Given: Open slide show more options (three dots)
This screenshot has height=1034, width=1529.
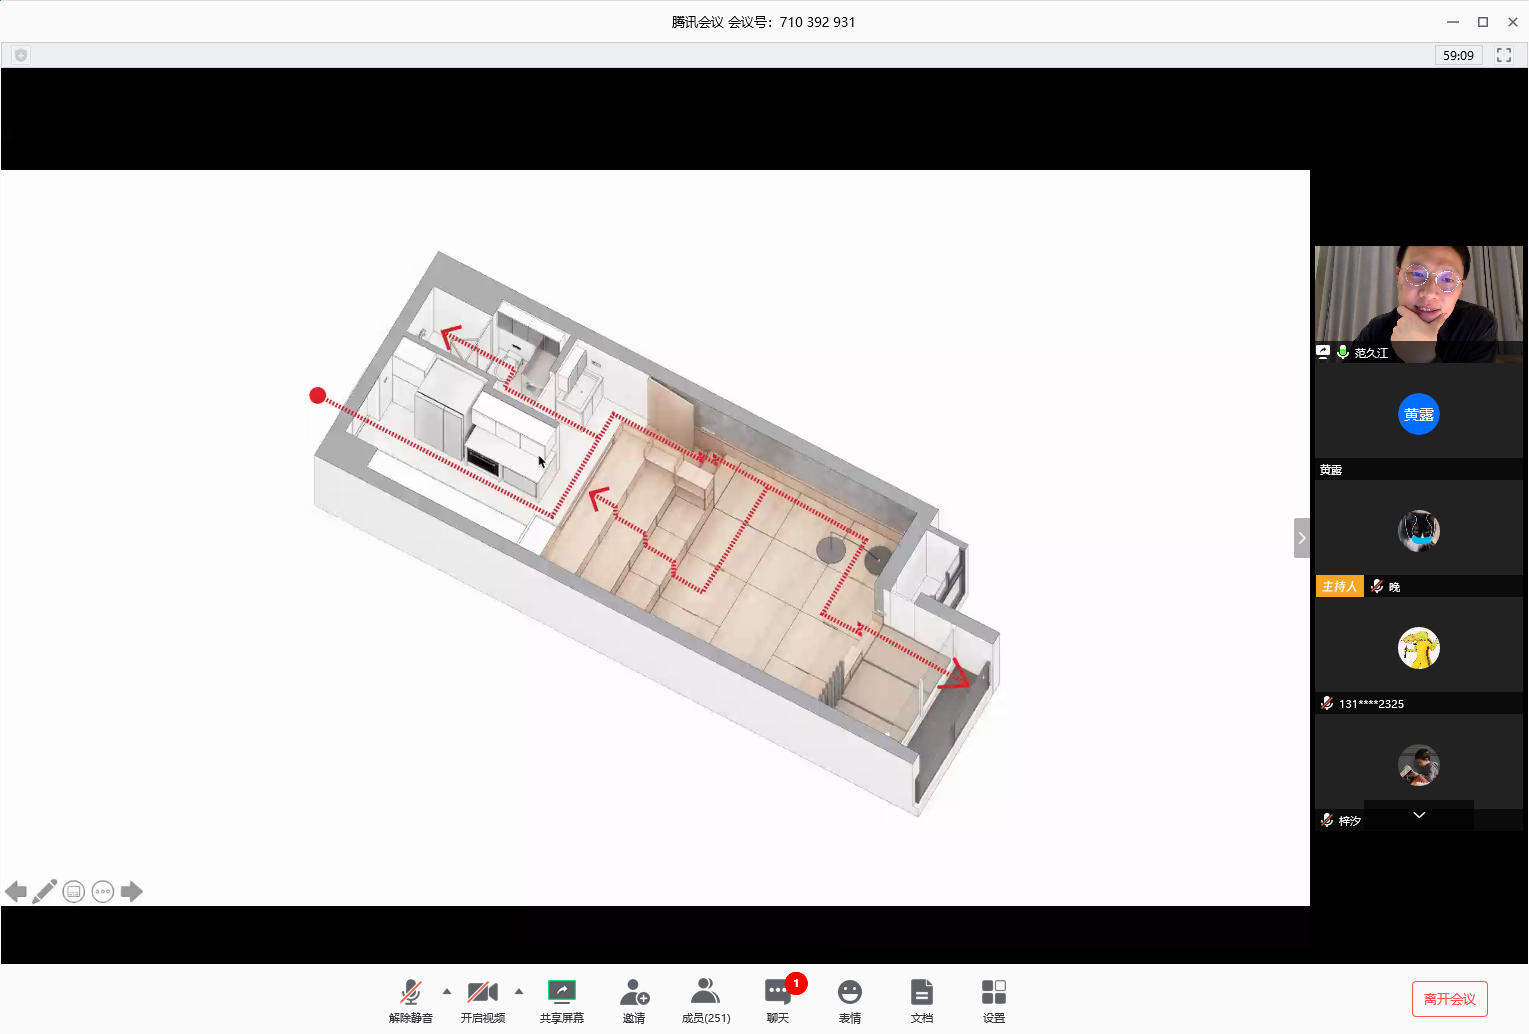Looking at the screenshot, I should coord(103,891).
